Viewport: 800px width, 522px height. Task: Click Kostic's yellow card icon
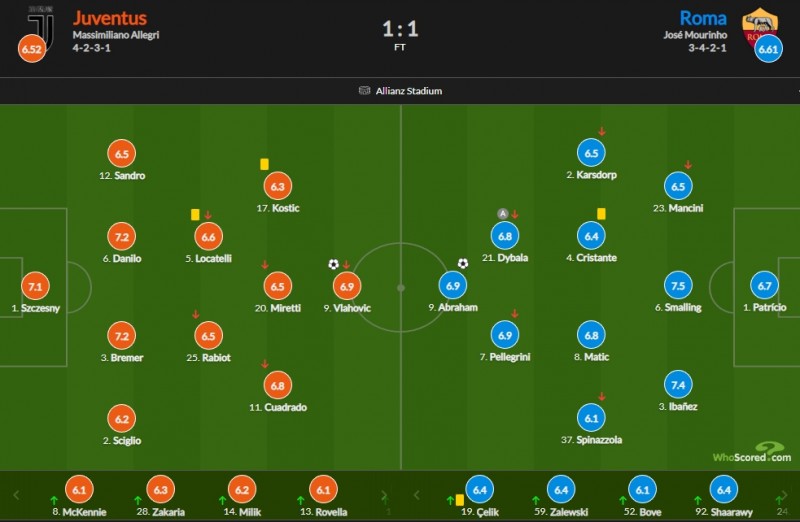tap(264, 164)
